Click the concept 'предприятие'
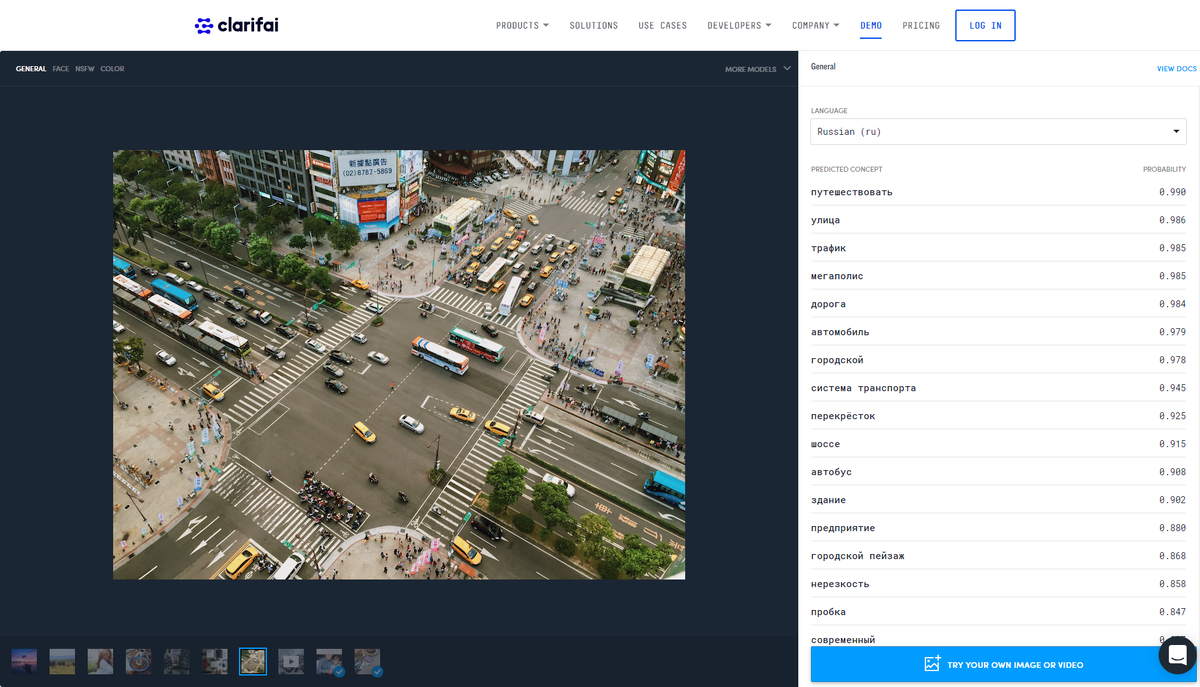 pos(843,528)
